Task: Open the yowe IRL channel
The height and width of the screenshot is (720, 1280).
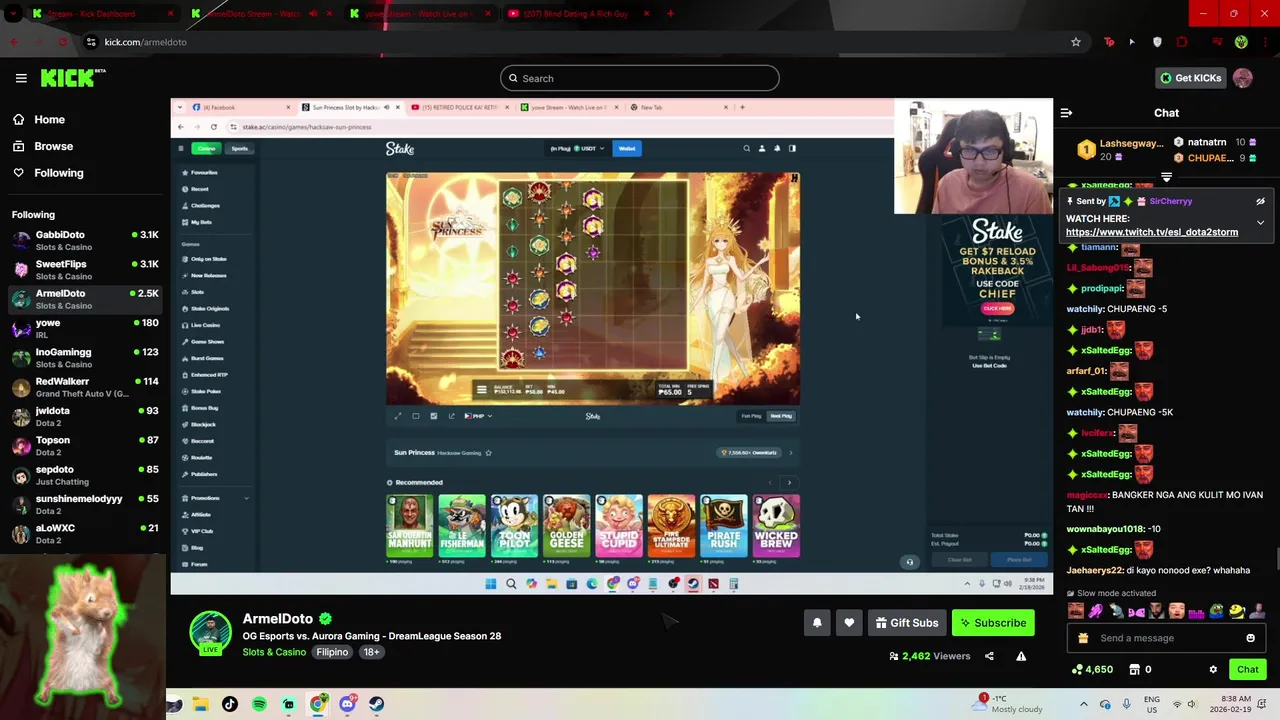Action: pyautogui.click(x=85, y=328)
